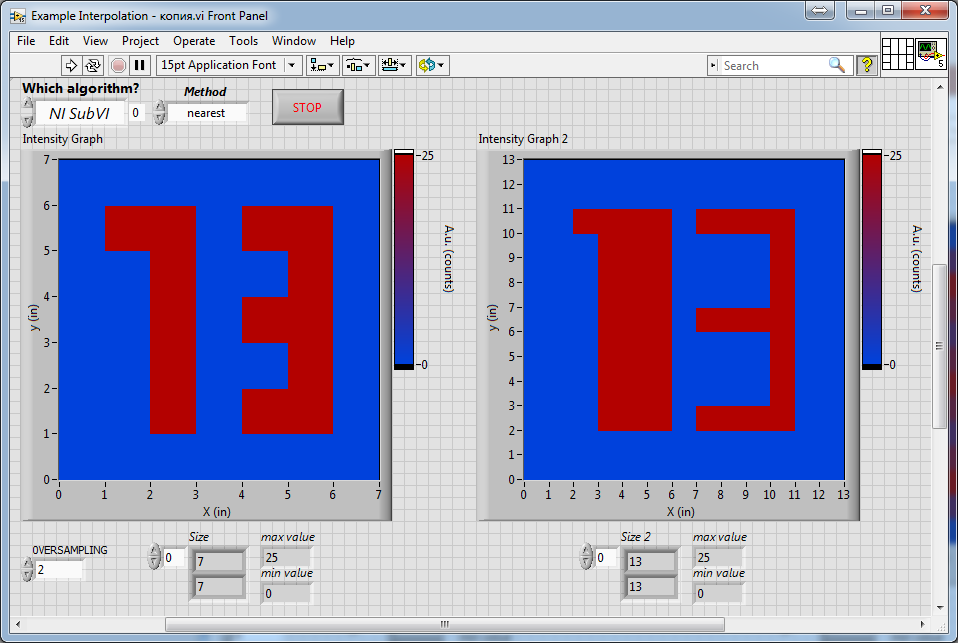
Task: Click the color ramp of Intensity Graph 2
Action: pyautogui.click(x=871, y=260)
